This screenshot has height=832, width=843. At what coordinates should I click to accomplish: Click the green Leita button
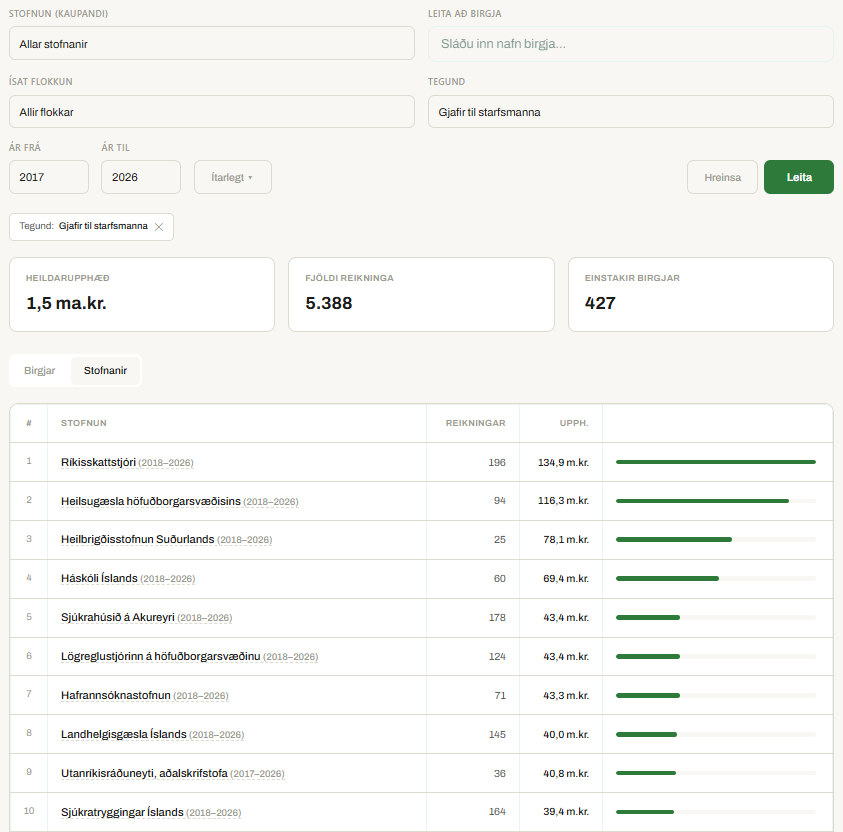point(799,177)
